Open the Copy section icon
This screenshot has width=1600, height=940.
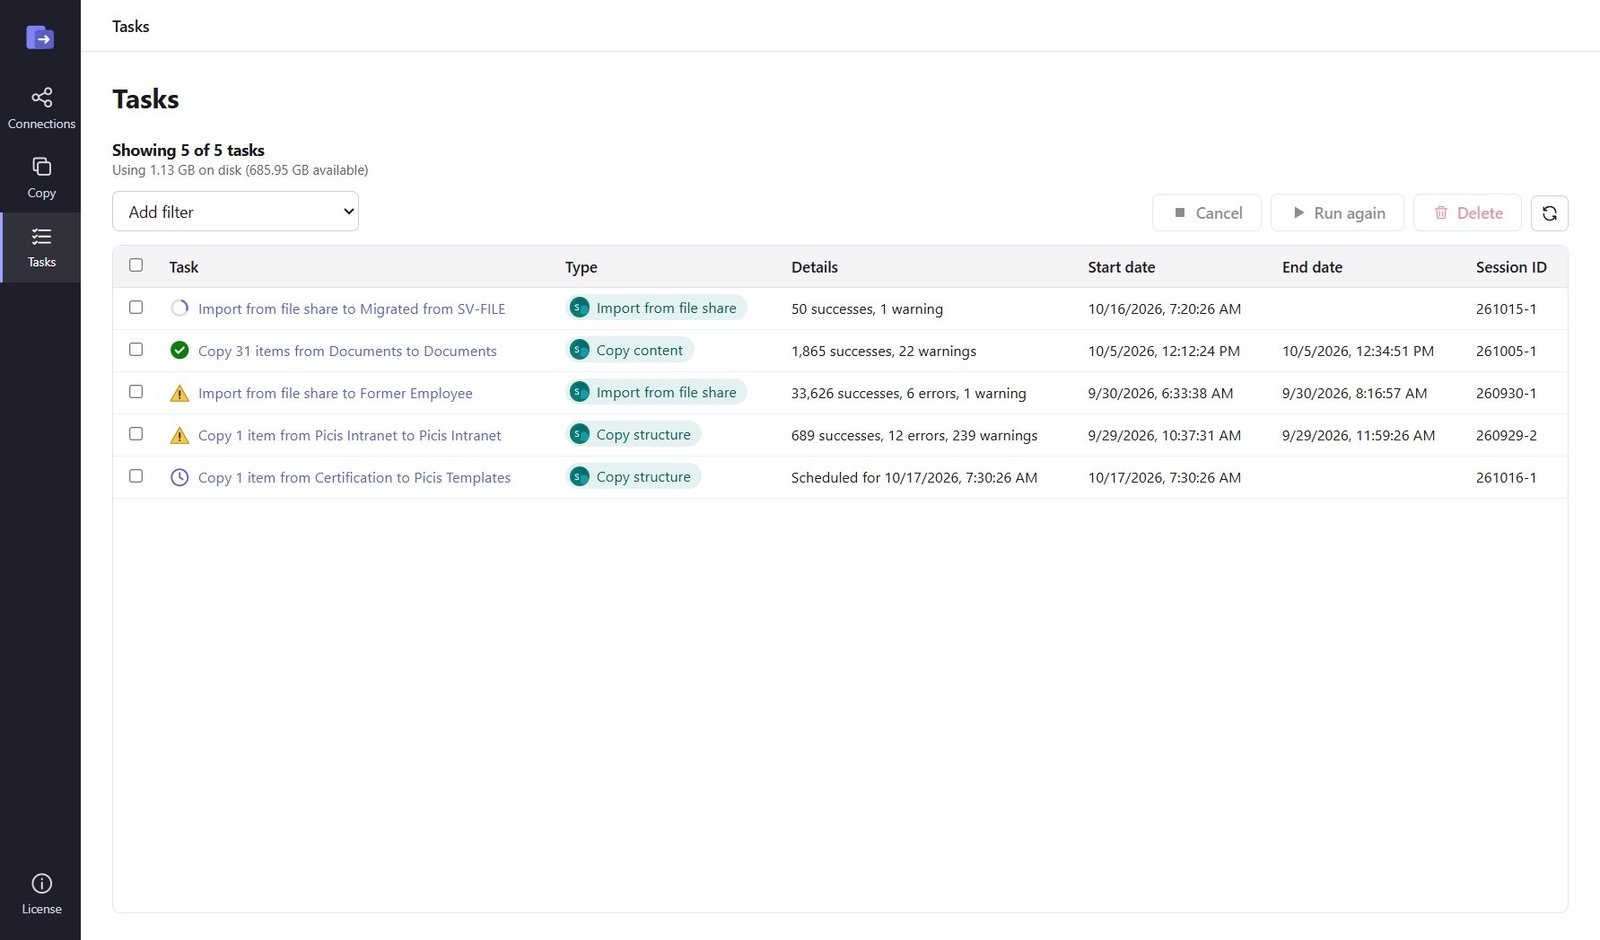(x=41, y=166)
